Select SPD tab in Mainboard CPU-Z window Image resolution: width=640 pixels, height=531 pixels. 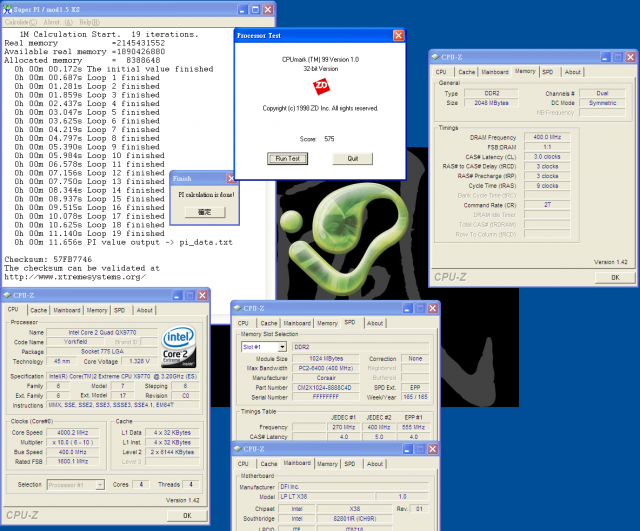pyautogui.click(x=349, y=464)
